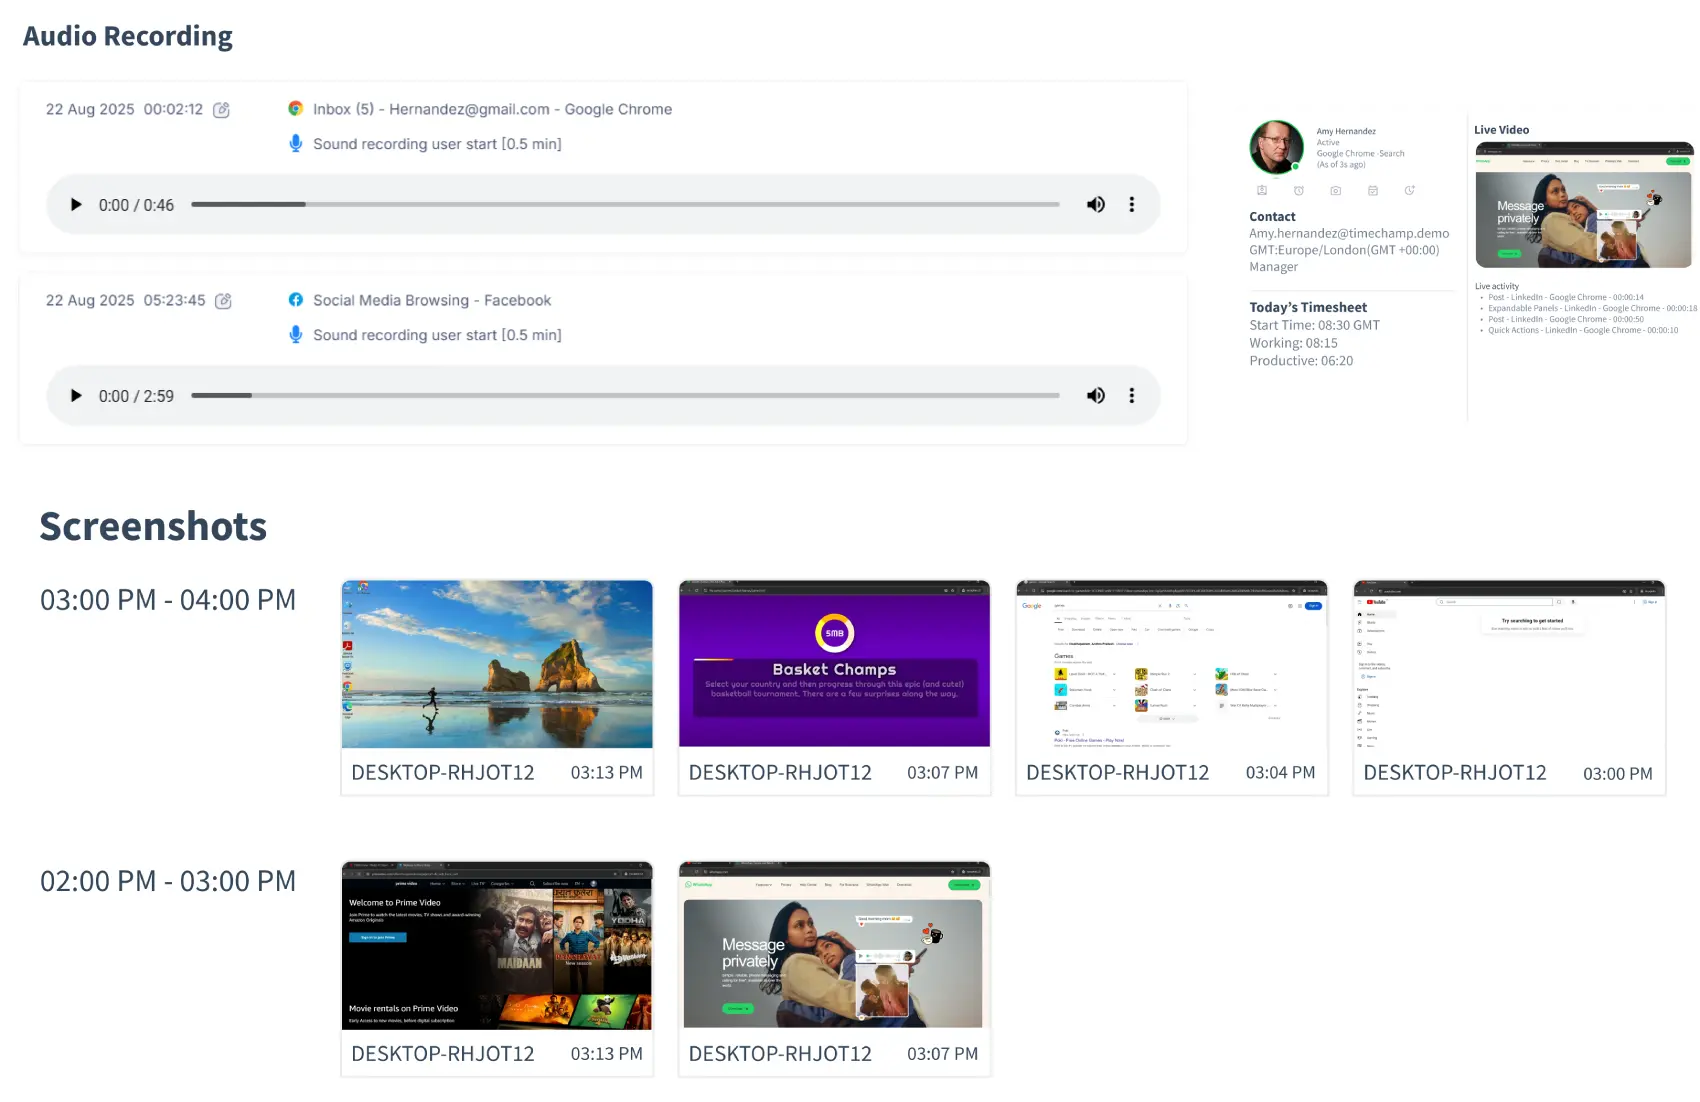Click the Chrome icon next to Inbox recording entry
Viewport: 1700px width, 1102px height.
click(x=296, y=109)
